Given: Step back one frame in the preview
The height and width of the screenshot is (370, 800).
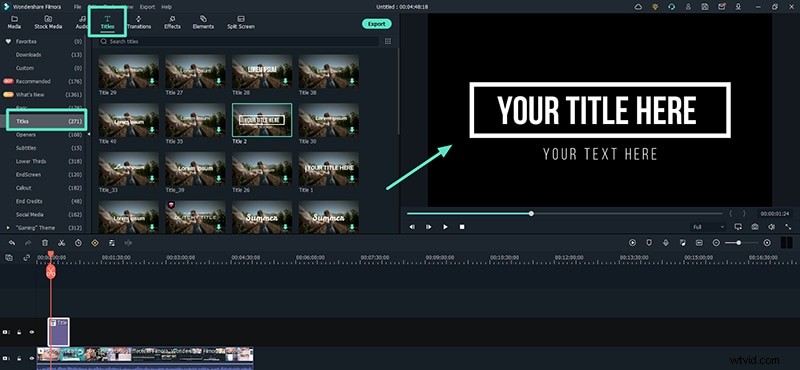Looking at the screenshot, I should coord(412,227).
